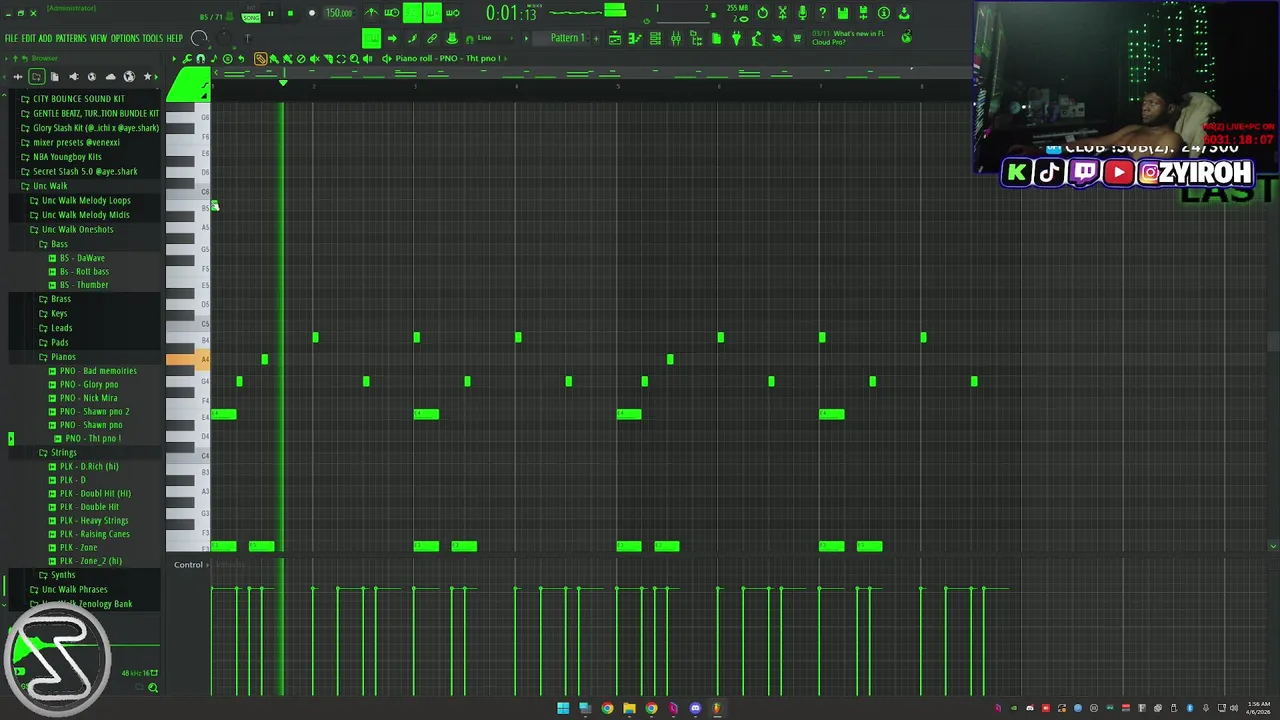Open the Channel rack icon
The width and height of the screenshot is (1280, 720).
655,38
